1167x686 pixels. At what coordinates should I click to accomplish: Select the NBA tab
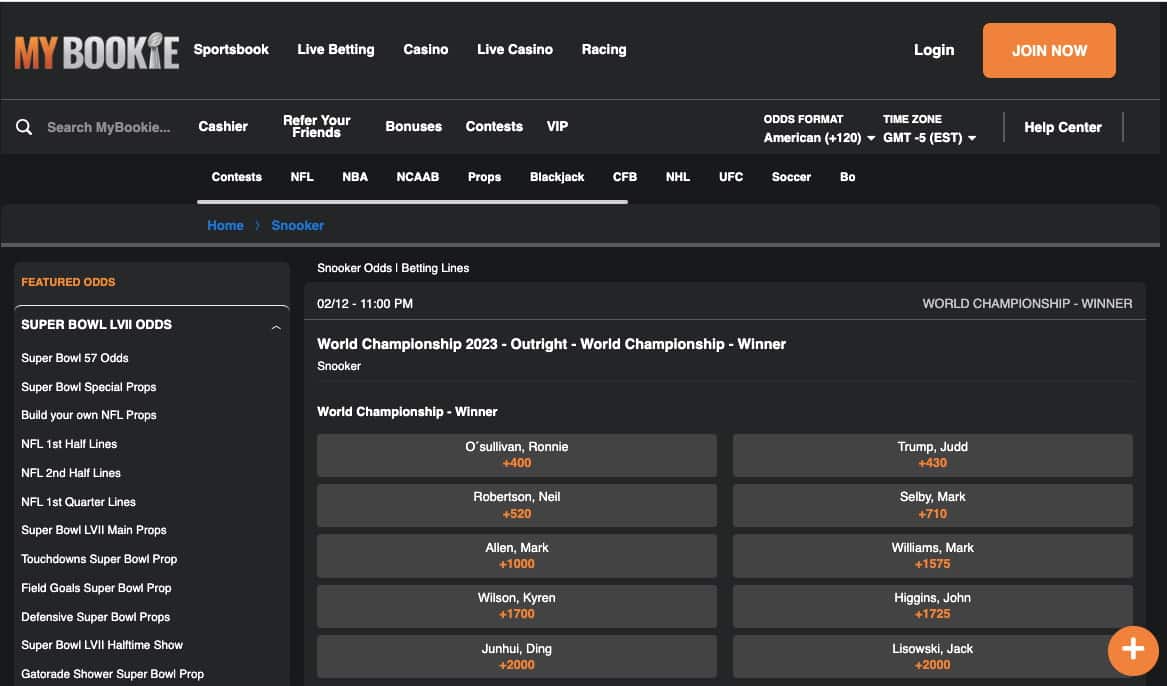pyautogui.click(x=355, y=177)
